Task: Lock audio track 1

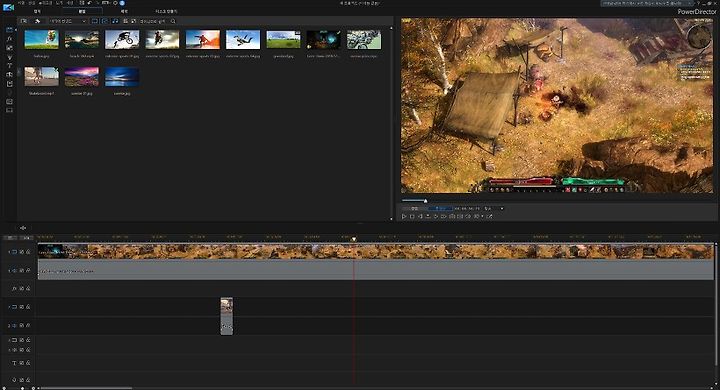Action: point(28,271)
